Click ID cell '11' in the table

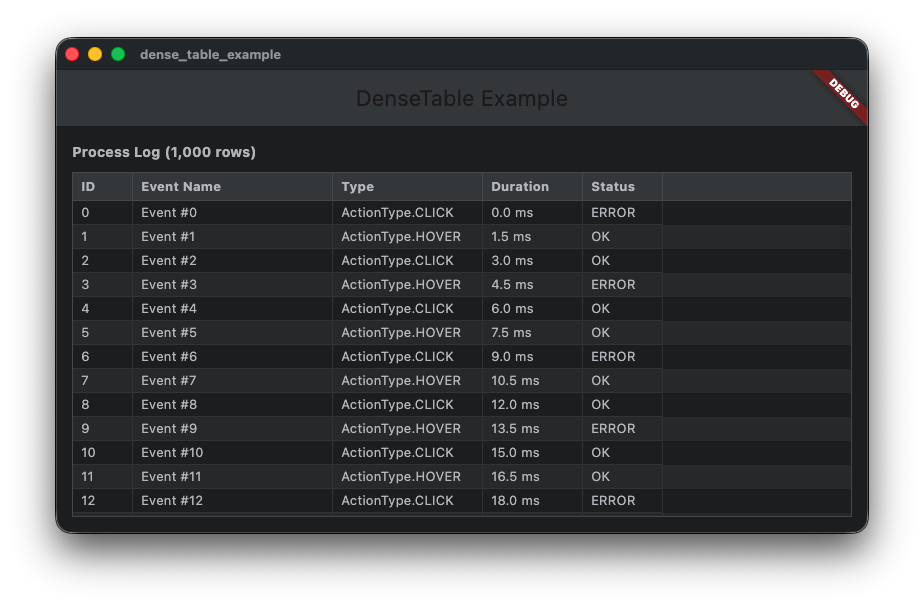pos(103,477)
